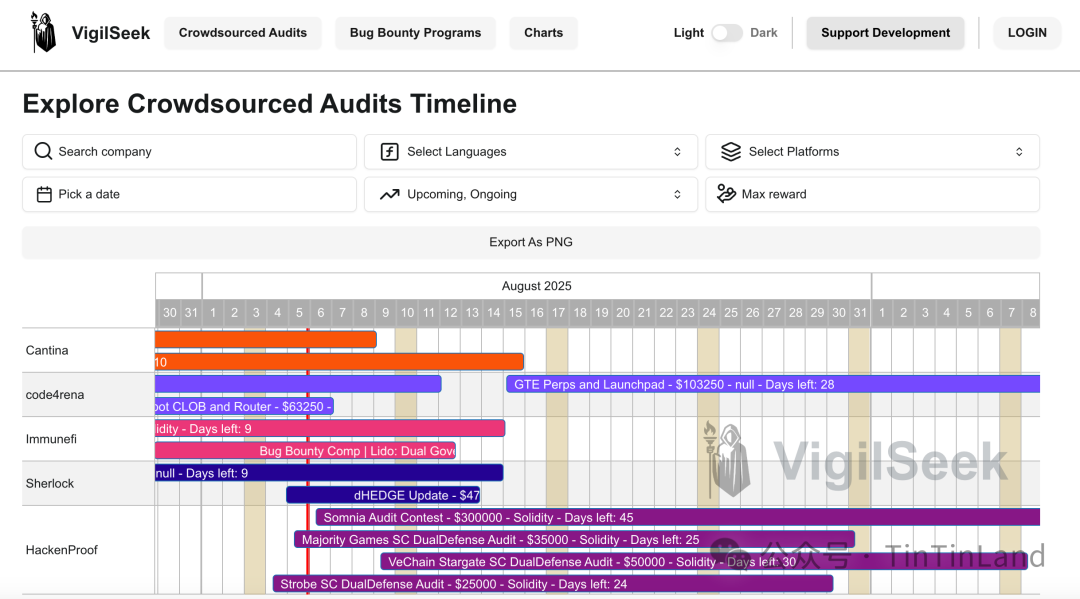Select the Somnia Audit Contest bar

tap(678, 517)
